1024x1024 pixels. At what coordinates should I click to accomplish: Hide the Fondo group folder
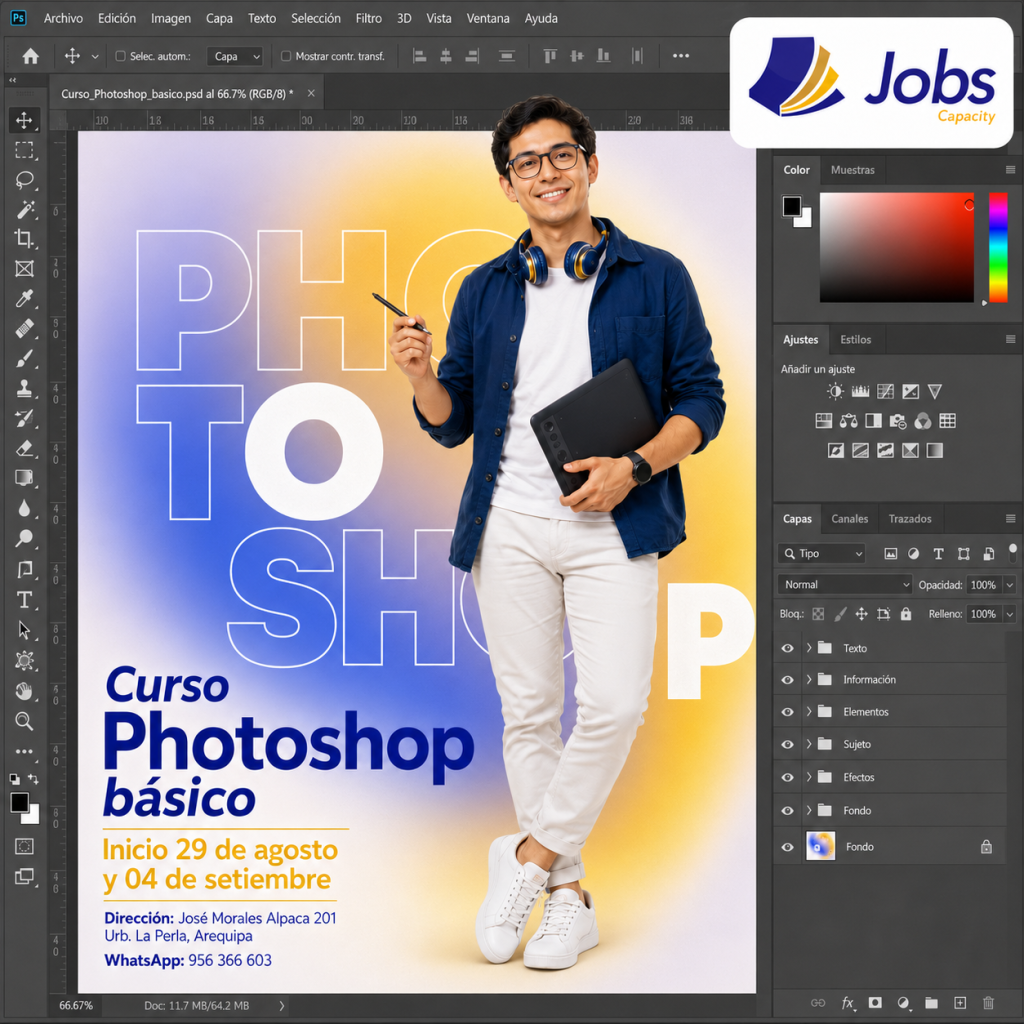(x=788, y=810)
